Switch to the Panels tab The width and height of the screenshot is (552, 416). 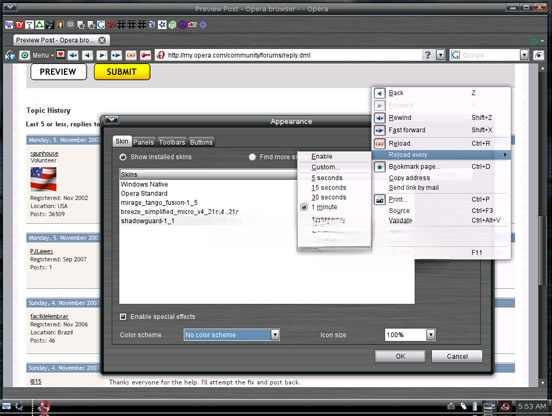point(144,142)
